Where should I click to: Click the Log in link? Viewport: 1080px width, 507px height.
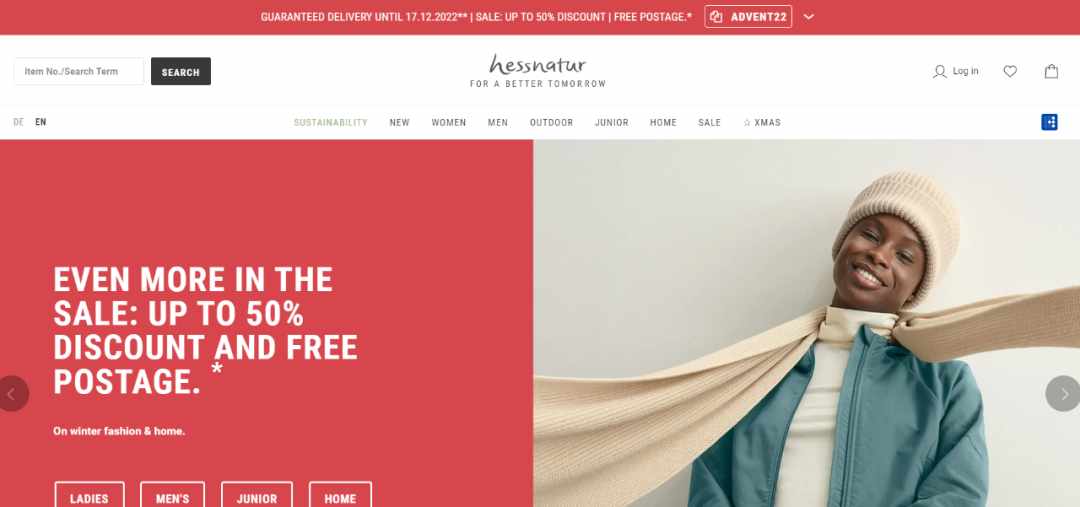965,71
